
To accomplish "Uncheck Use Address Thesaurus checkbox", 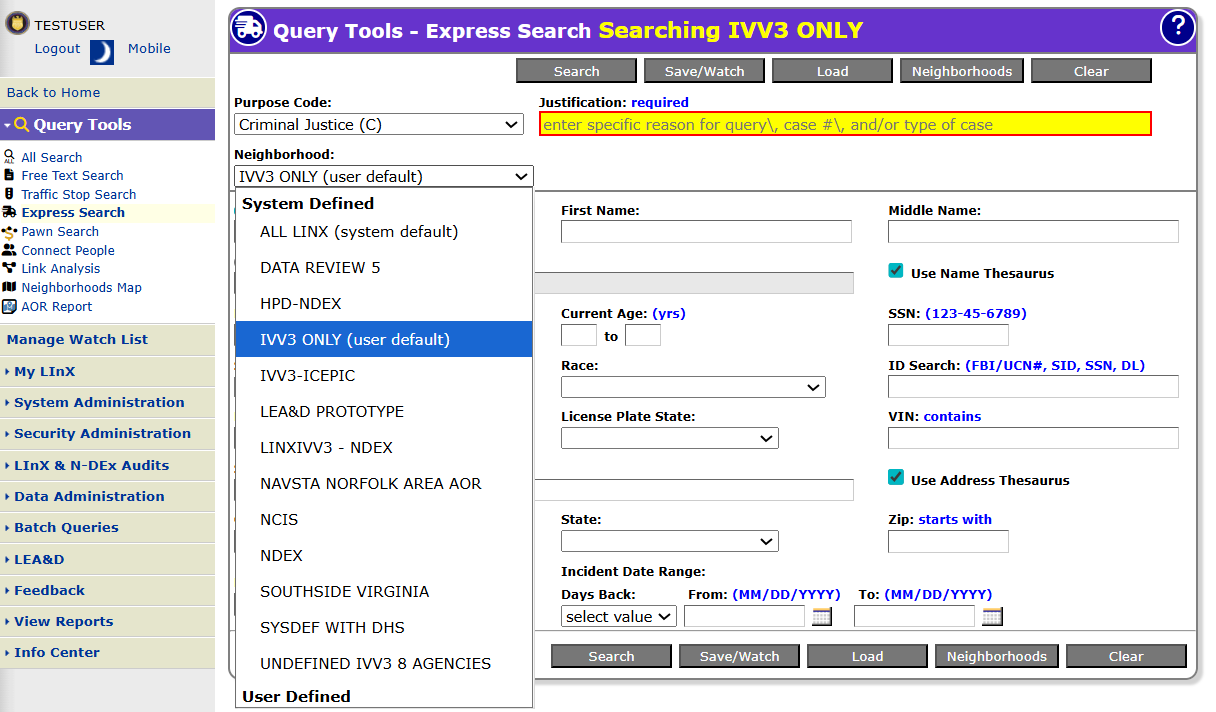I will pyautogui.click(x=896, y=478).
